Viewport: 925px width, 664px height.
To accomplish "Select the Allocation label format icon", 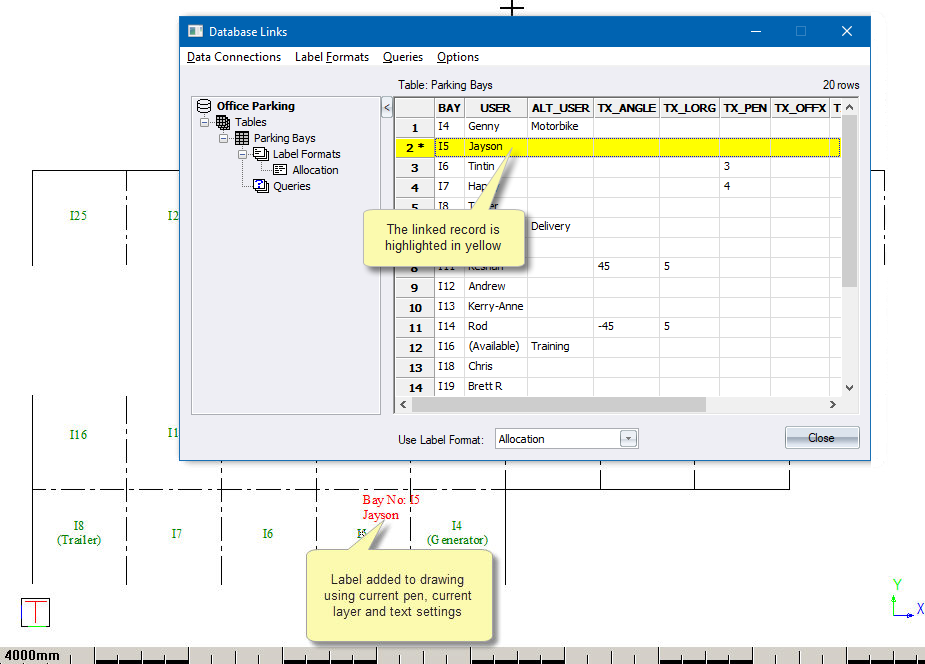I will click(x=280, y=170).
